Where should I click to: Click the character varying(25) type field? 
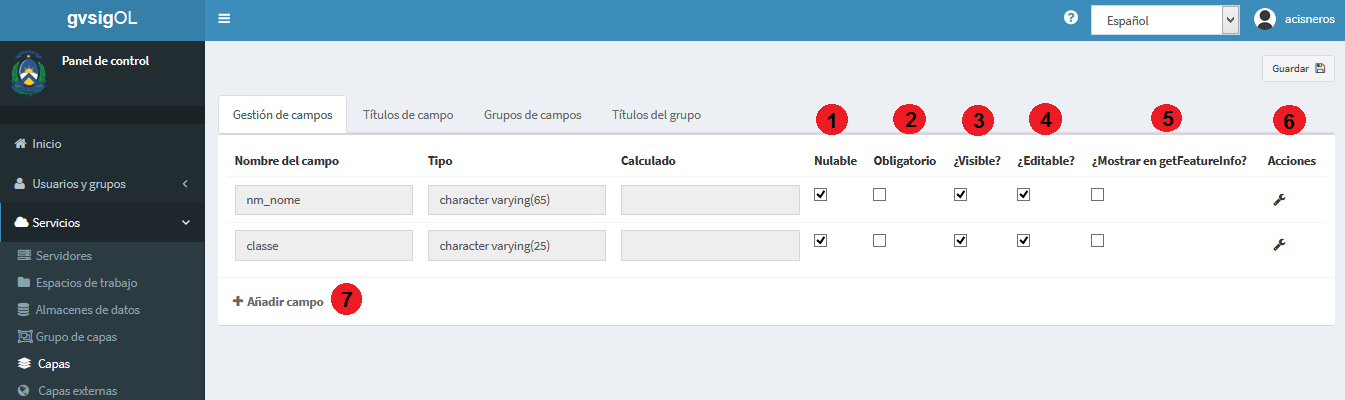517,245
